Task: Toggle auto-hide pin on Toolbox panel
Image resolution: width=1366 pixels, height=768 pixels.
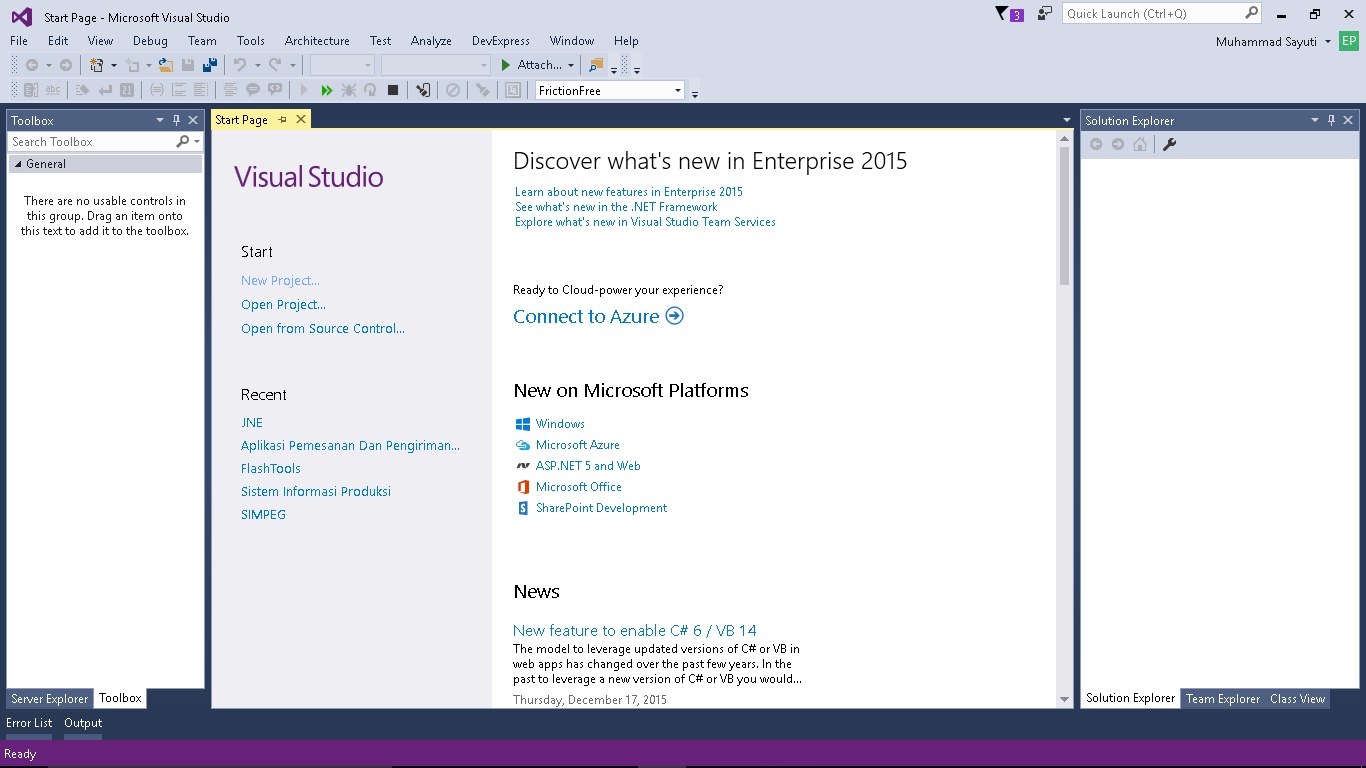Action: pos(176,120)
